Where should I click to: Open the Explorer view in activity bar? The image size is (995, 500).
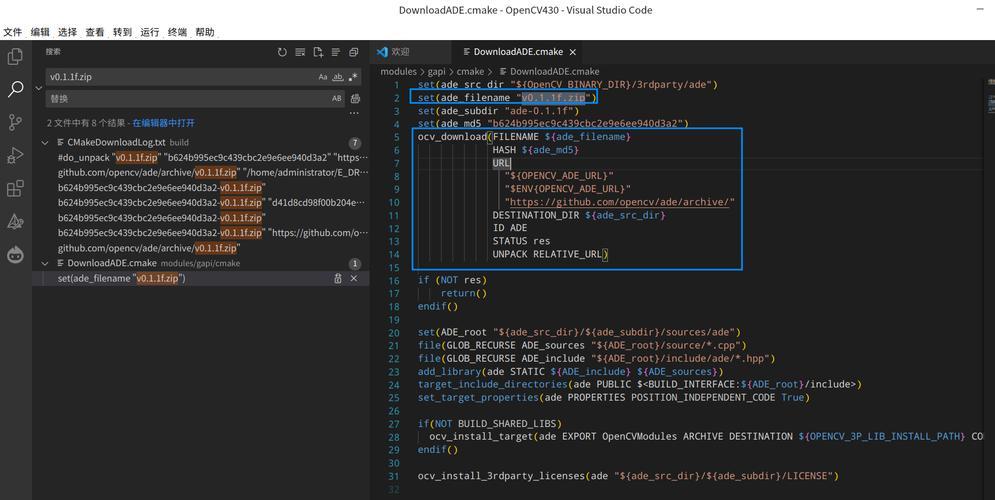[15, 56]
